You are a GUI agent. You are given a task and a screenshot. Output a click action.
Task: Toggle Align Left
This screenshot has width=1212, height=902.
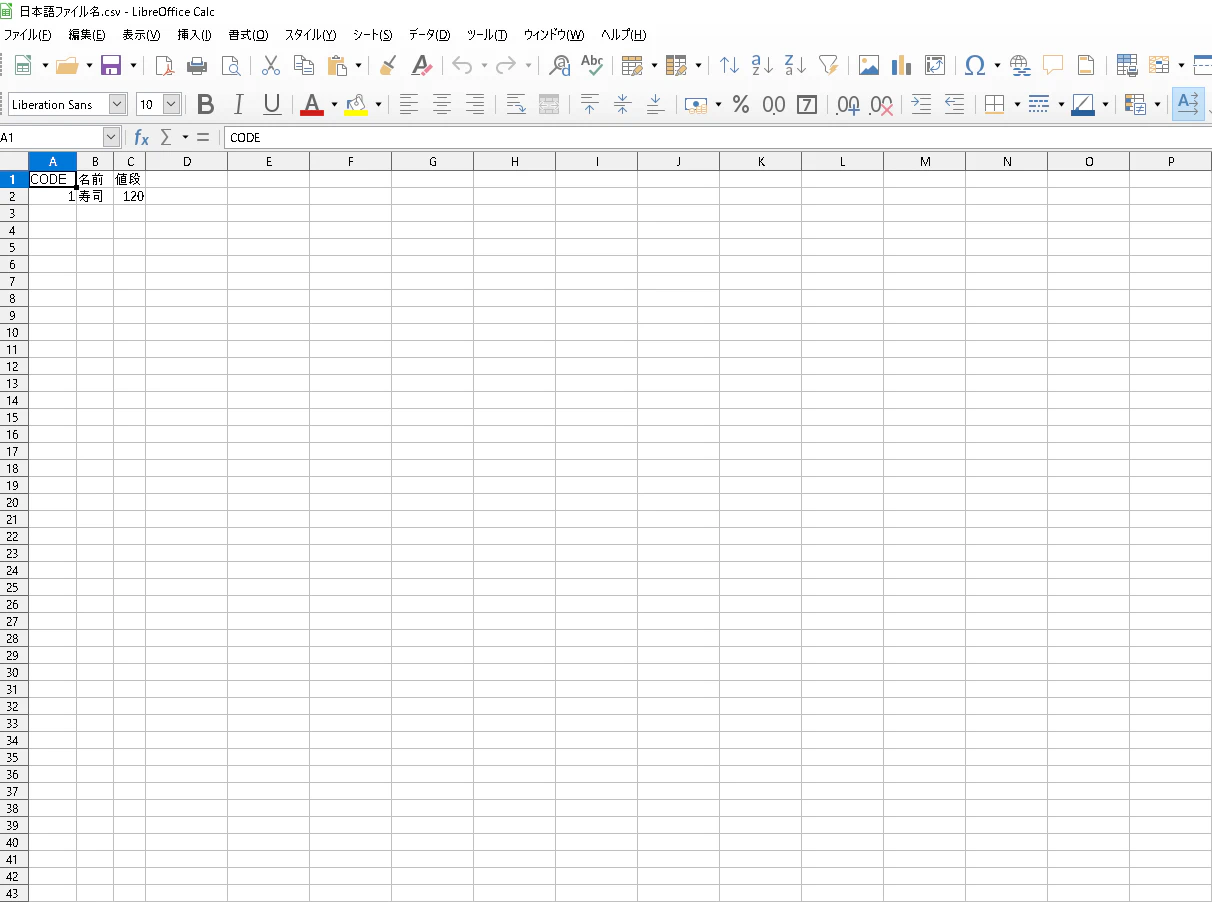pyautogui.click(x=408, y=104)
